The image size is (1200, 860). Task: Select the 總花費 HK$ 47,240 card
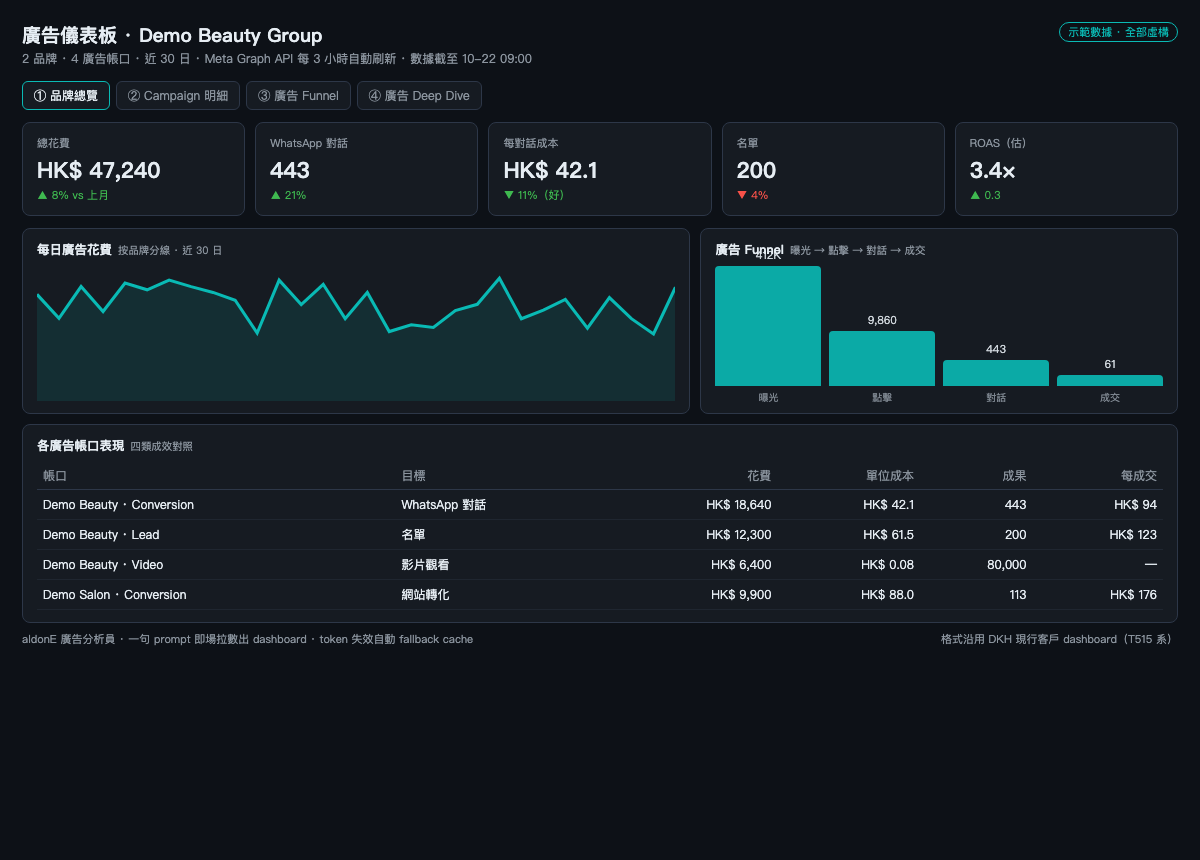point(133,169)
